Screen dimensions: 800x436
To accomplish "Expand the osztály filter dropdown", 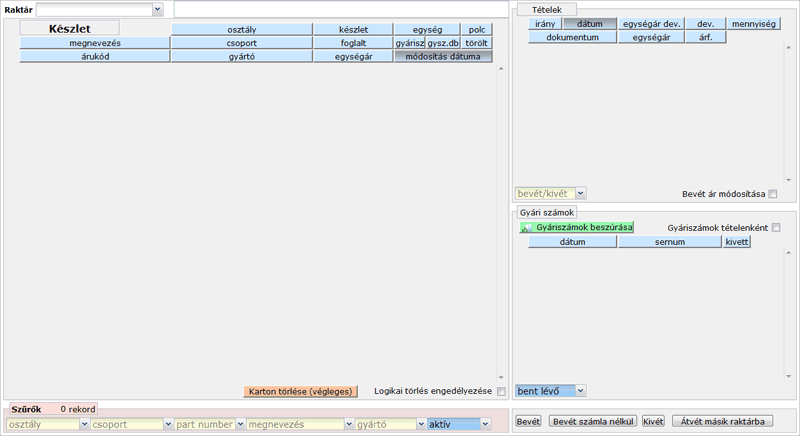I will pyautogui.click(x=83, y=424).
